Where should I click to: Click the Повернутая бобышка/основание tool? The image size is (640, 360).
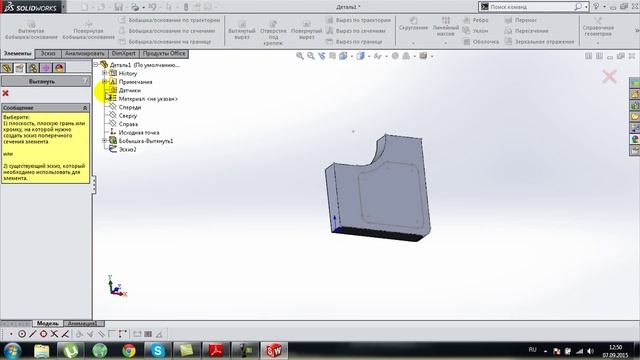coord(89,30)
